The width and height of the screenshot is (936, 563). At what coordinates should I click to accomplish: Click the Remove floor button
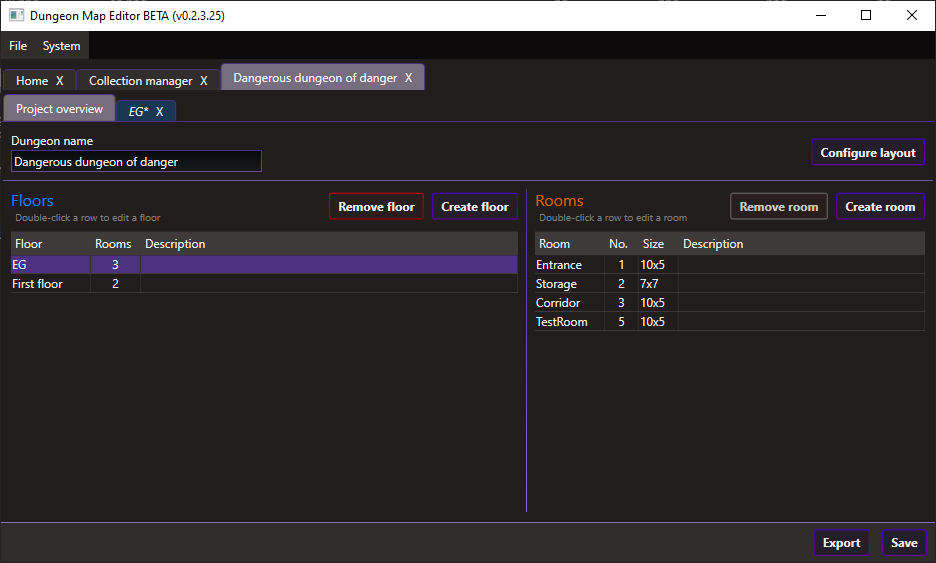point(376,207)
